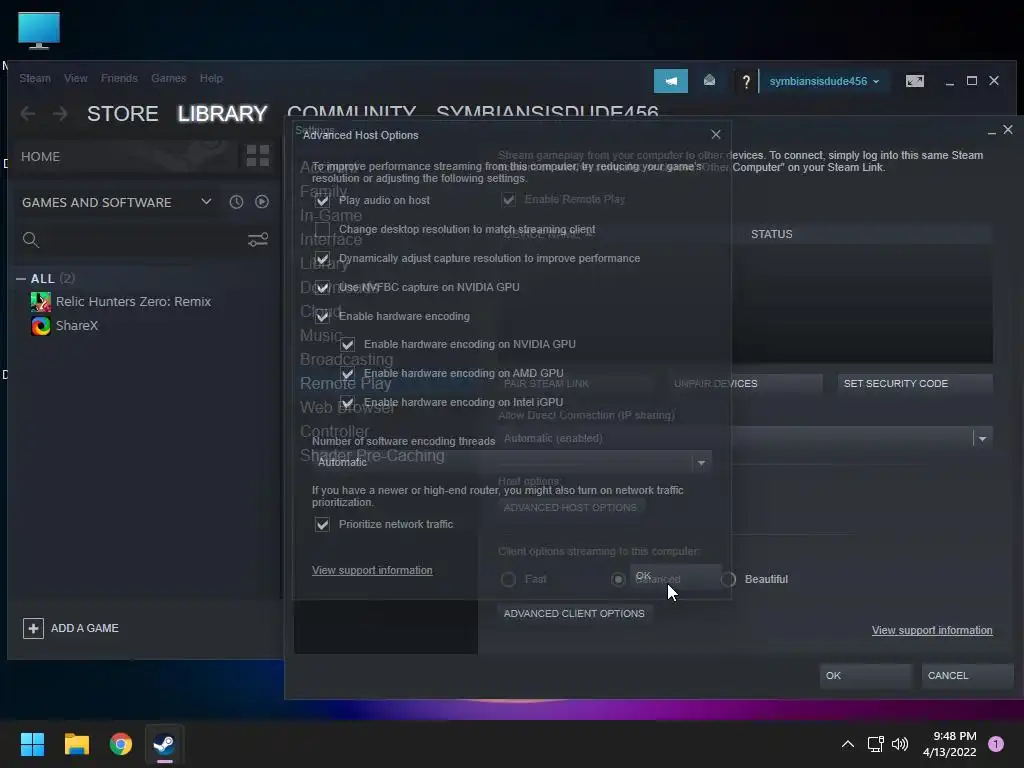Toggle Use NVFBC capture on NVIDIA GPU

pyautogui.click(x=322, y=287)
